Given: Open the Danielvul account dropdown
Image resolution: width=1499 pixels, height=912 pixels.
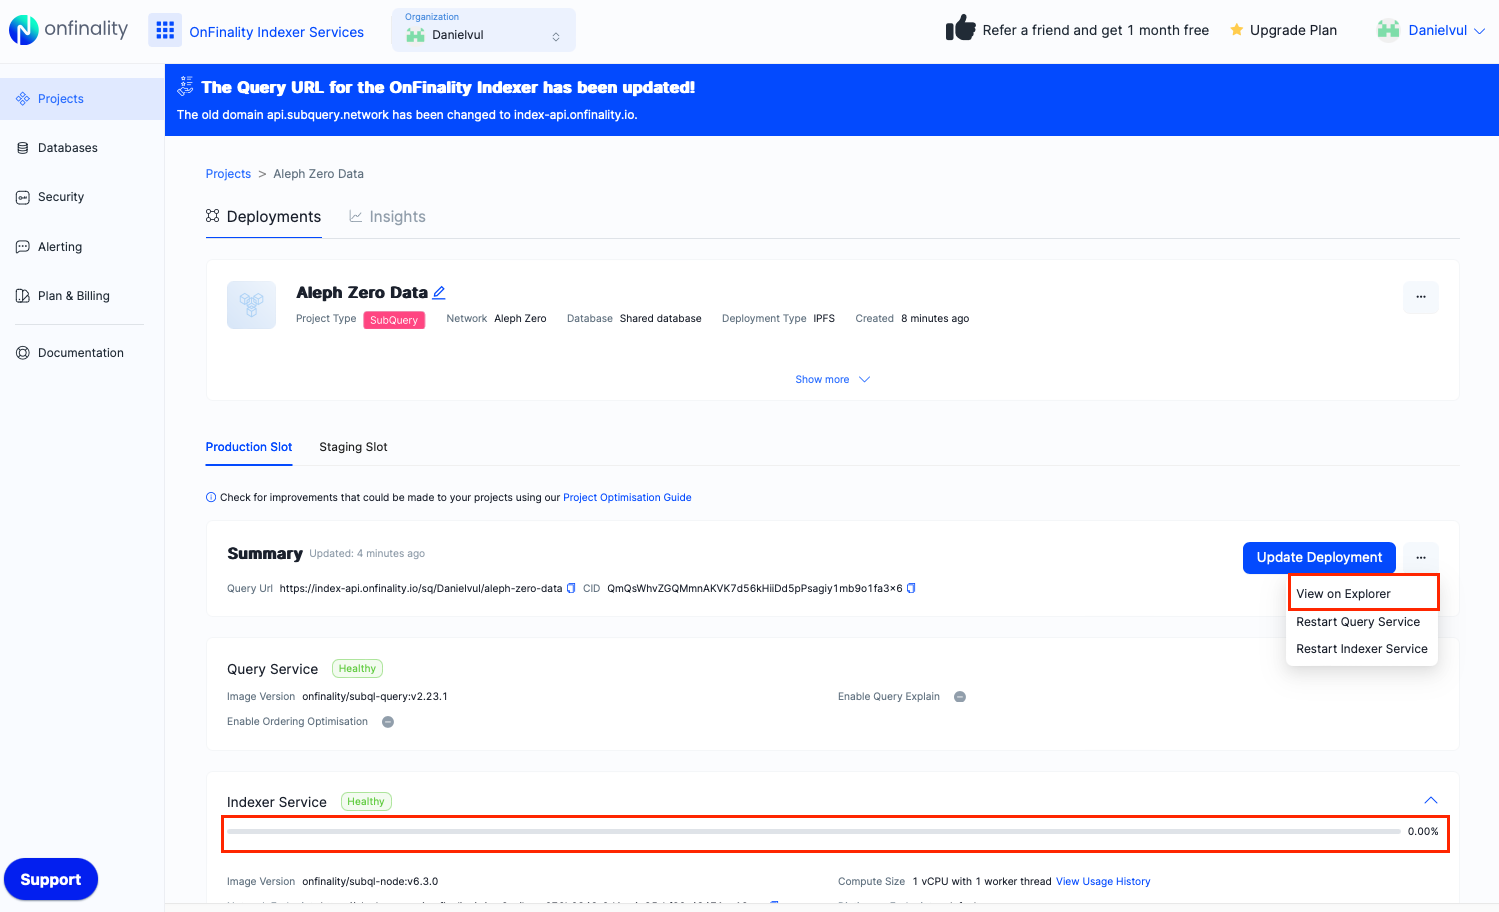Looking at the screenshot, I should tap(1432, 30).
